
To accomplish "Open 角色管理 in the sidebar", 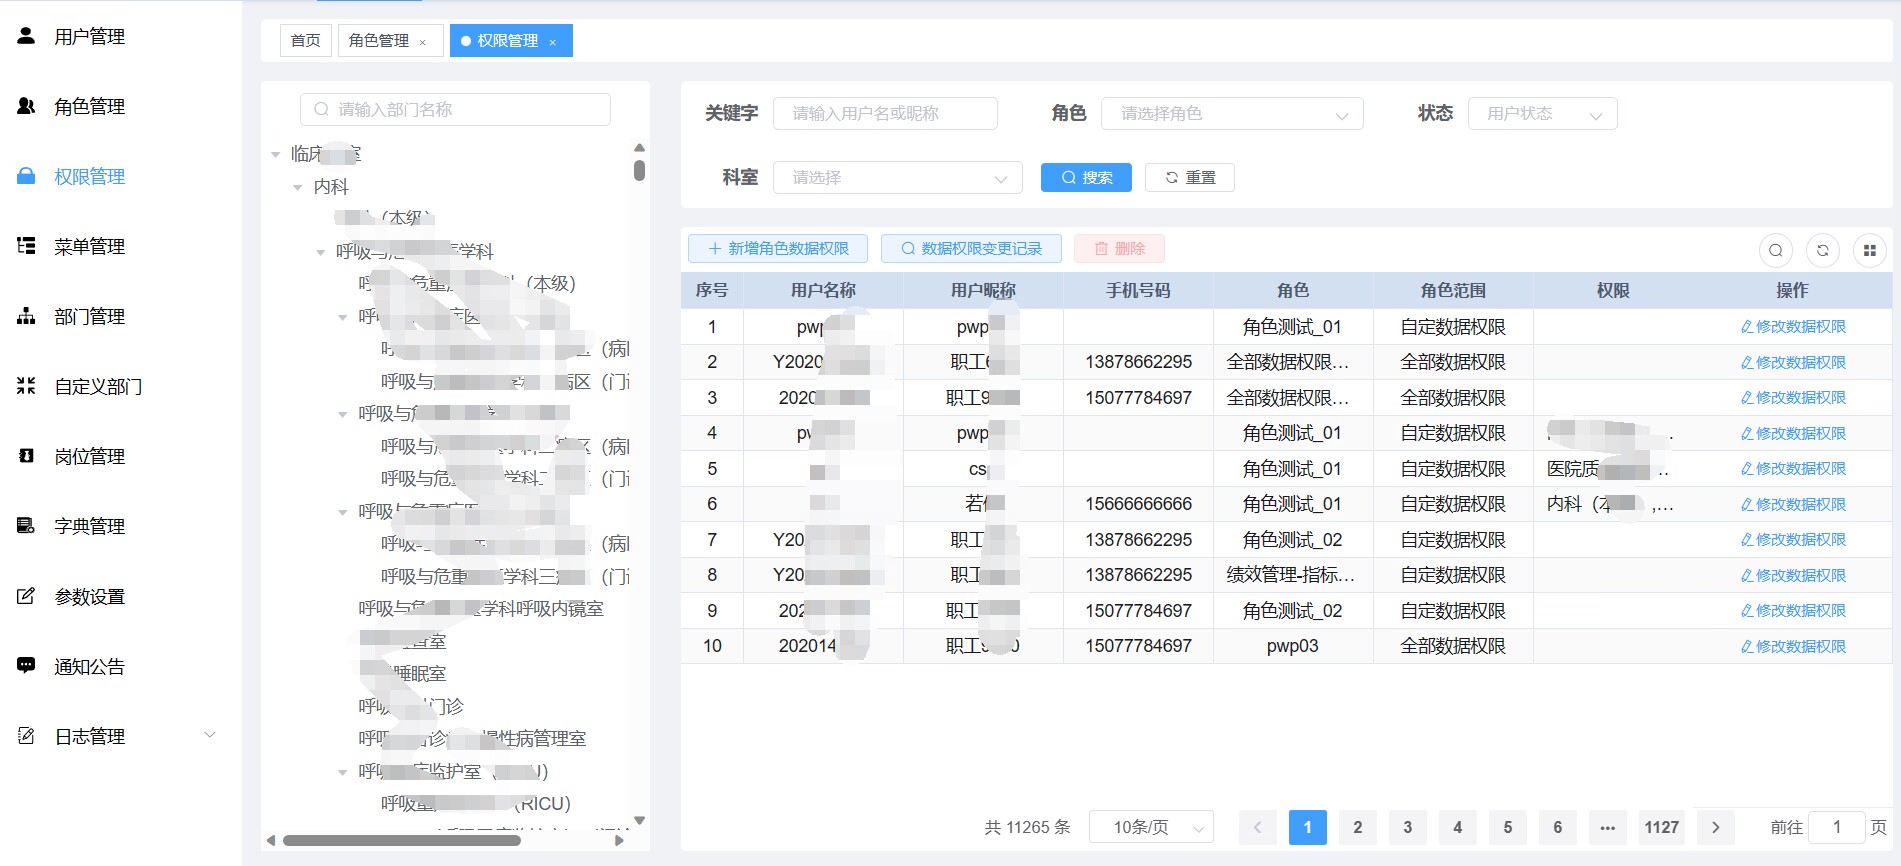I will 89,107.
